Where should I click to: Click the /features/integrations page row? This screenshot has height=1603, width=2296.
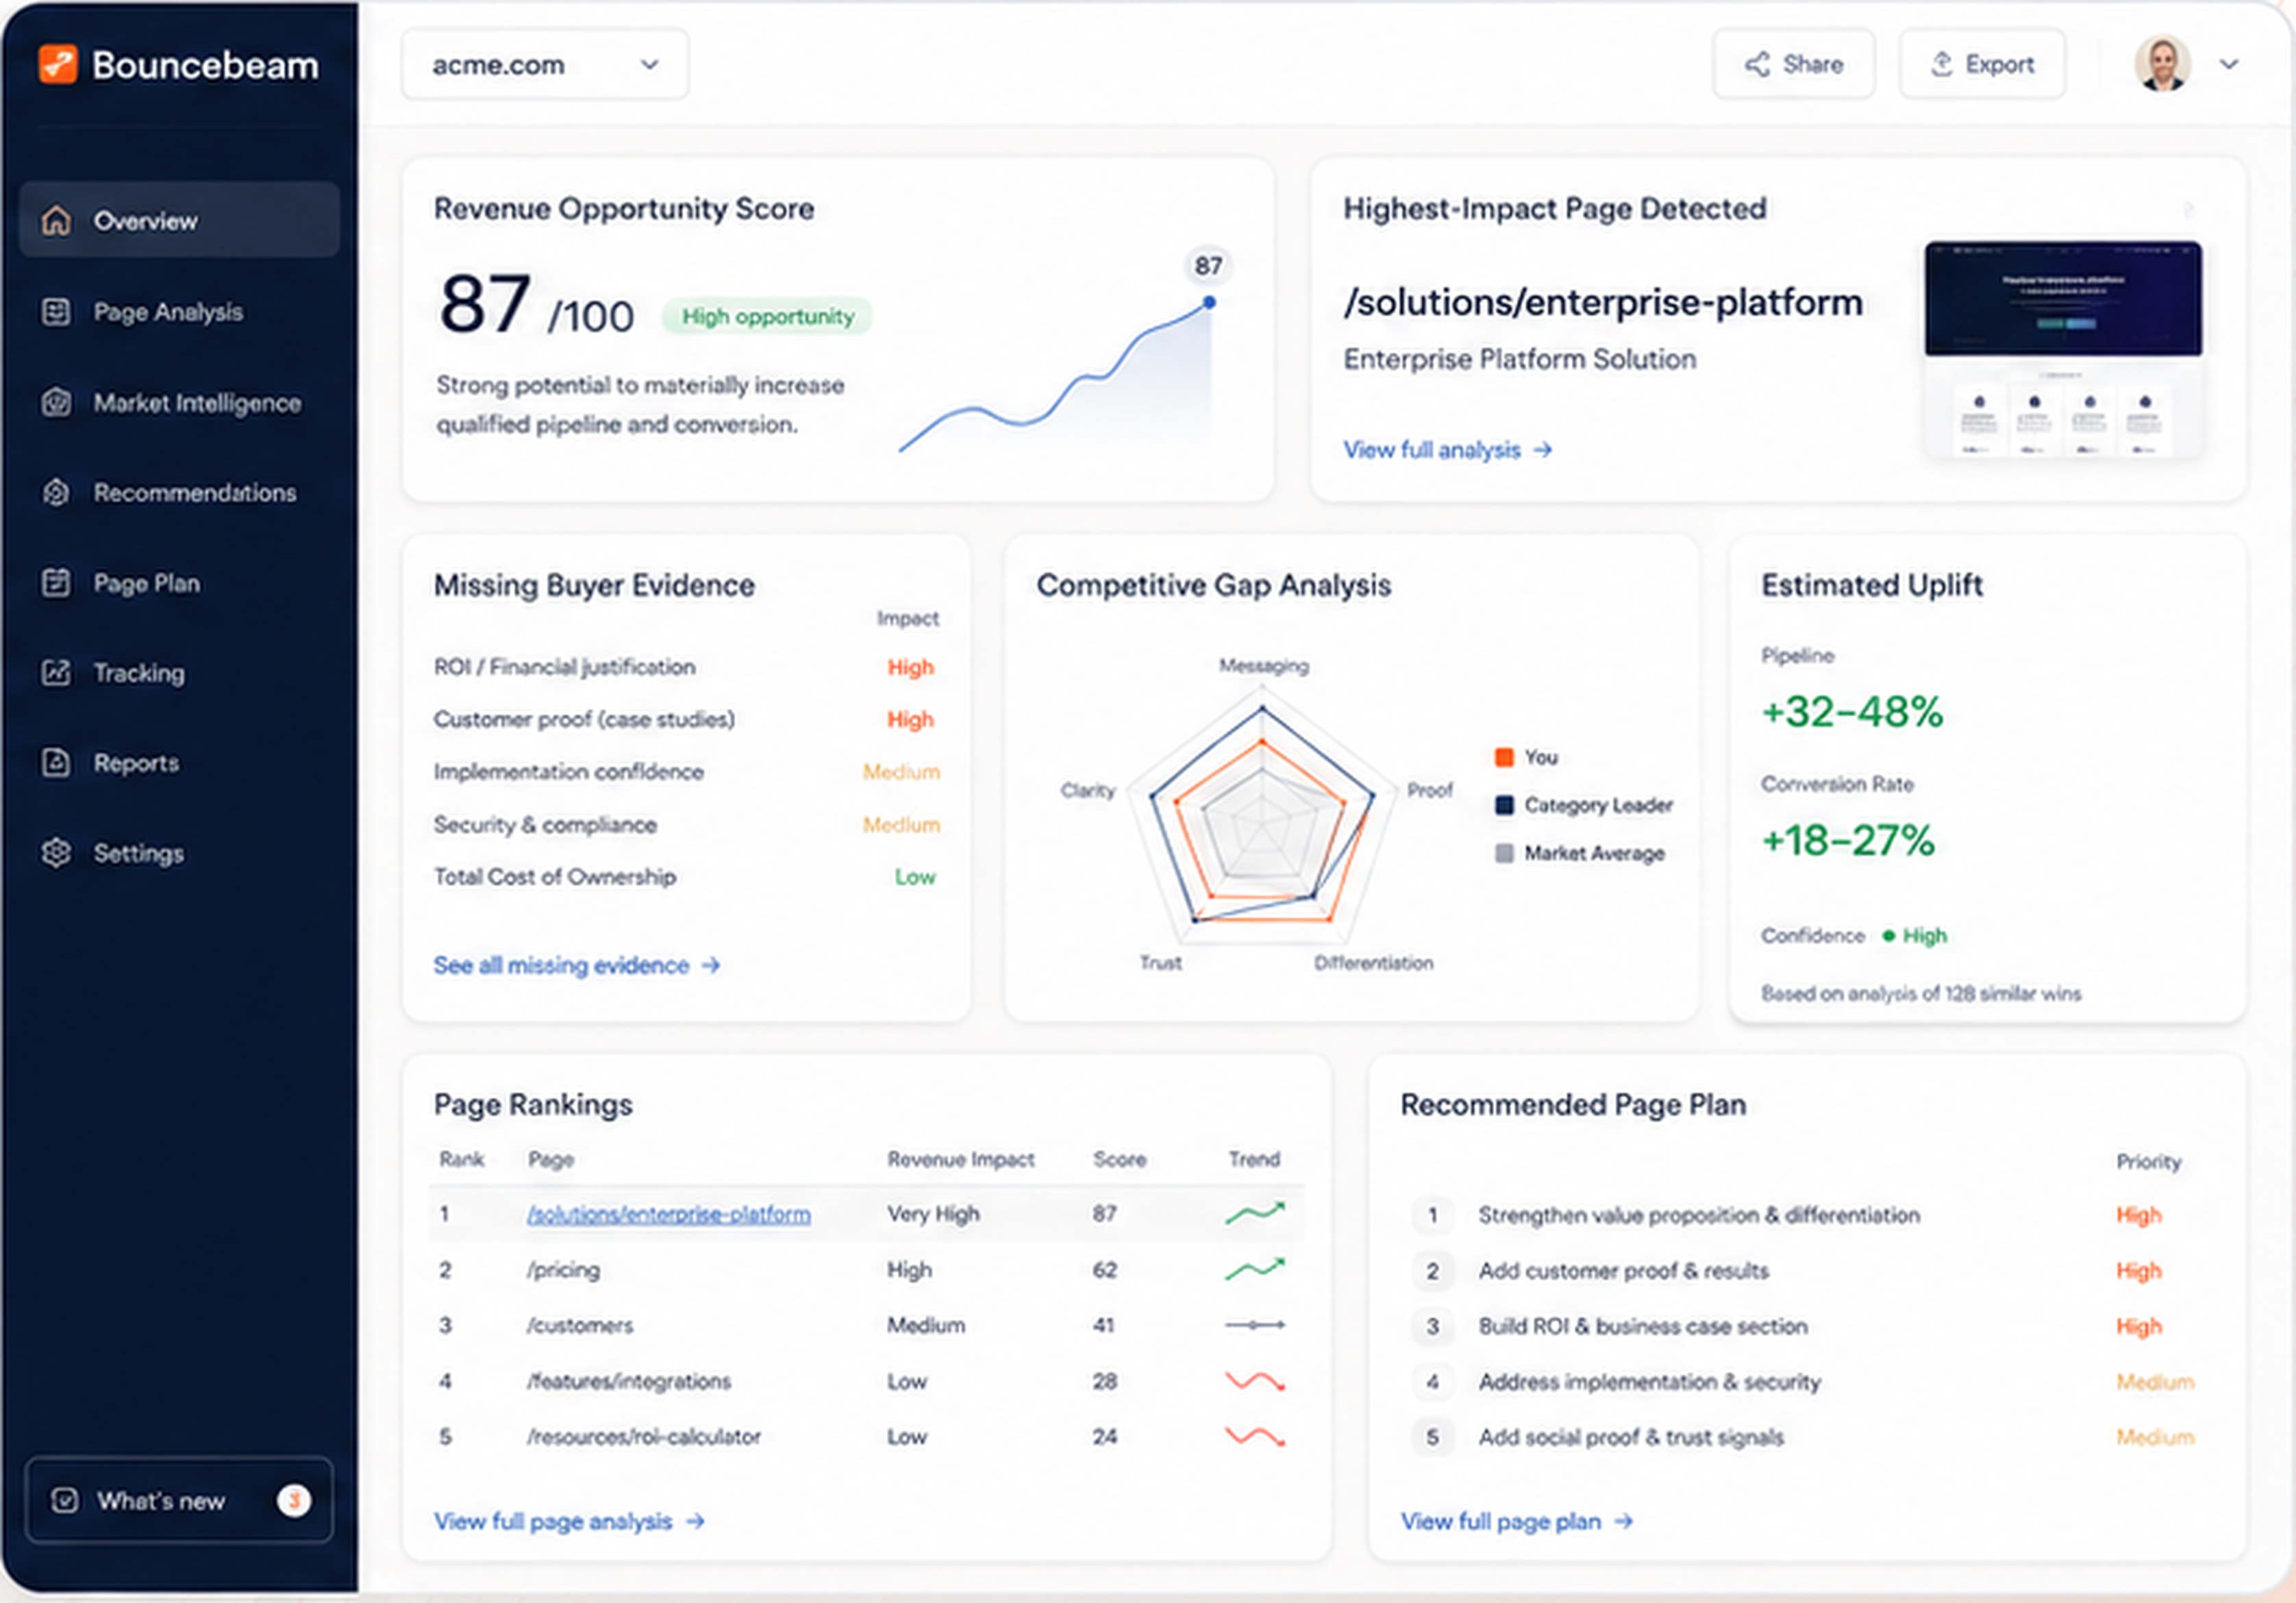click(866, 1381)
